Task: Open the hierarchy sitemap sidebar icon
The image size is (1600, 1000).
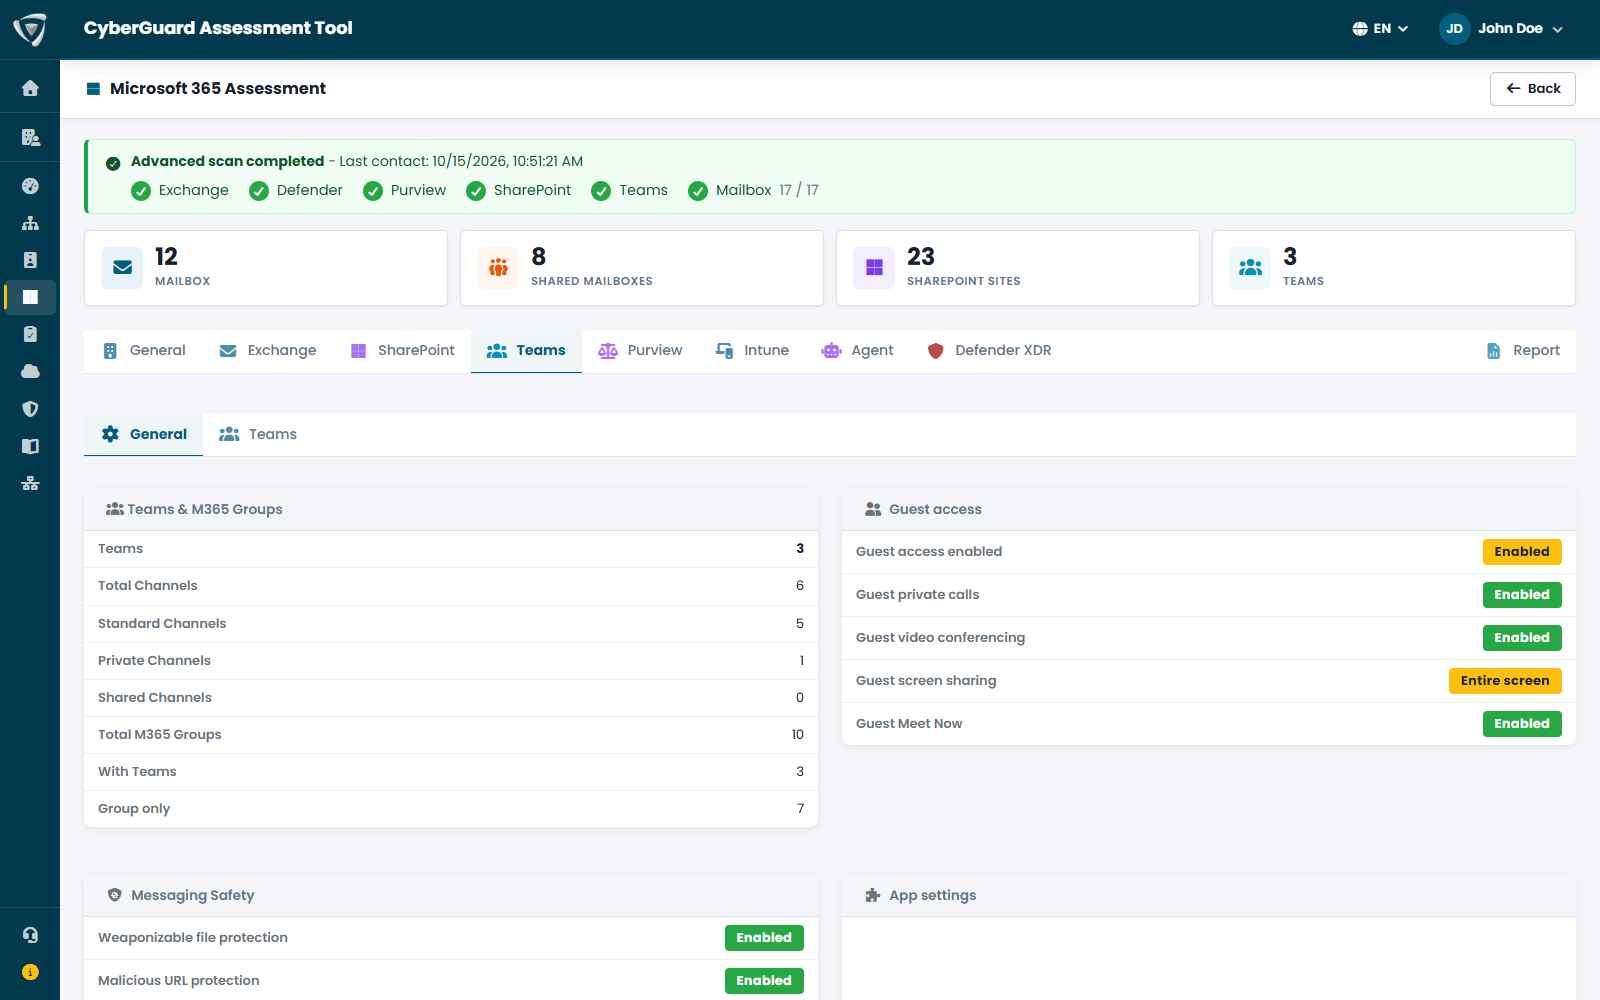Action: [30, 223]
